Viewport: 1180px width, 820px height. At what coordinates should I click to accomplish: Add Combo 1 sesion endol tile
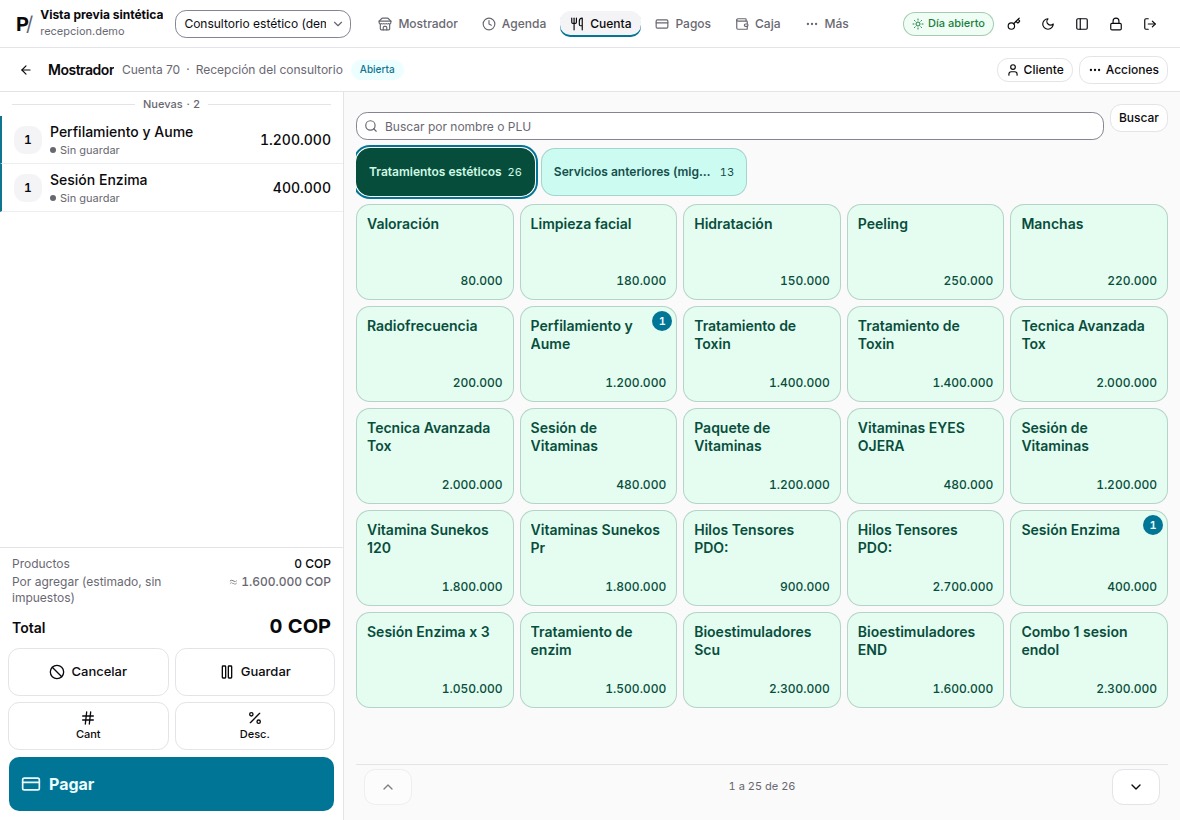(x=1089, y=660)
